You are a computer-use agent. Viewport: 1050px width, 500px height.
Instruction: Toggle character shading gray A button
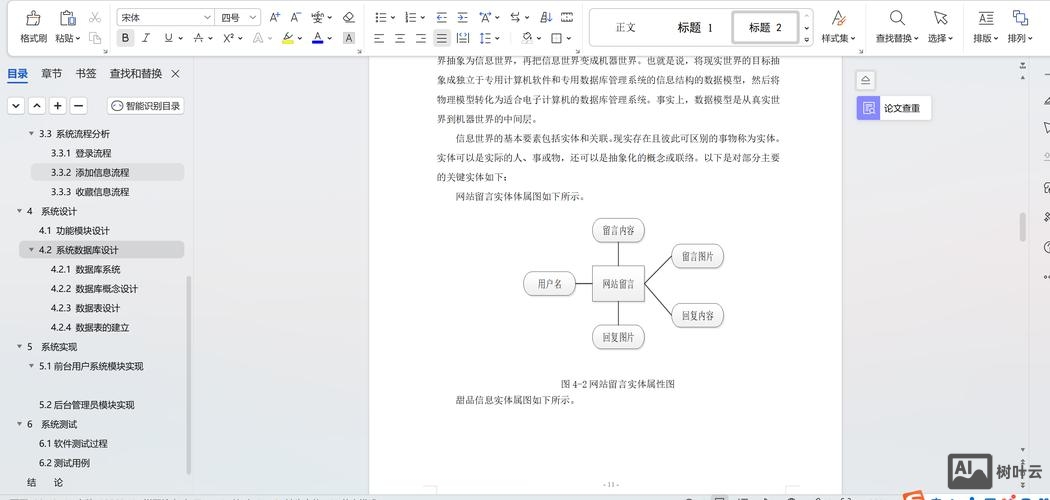coord(348,38)
